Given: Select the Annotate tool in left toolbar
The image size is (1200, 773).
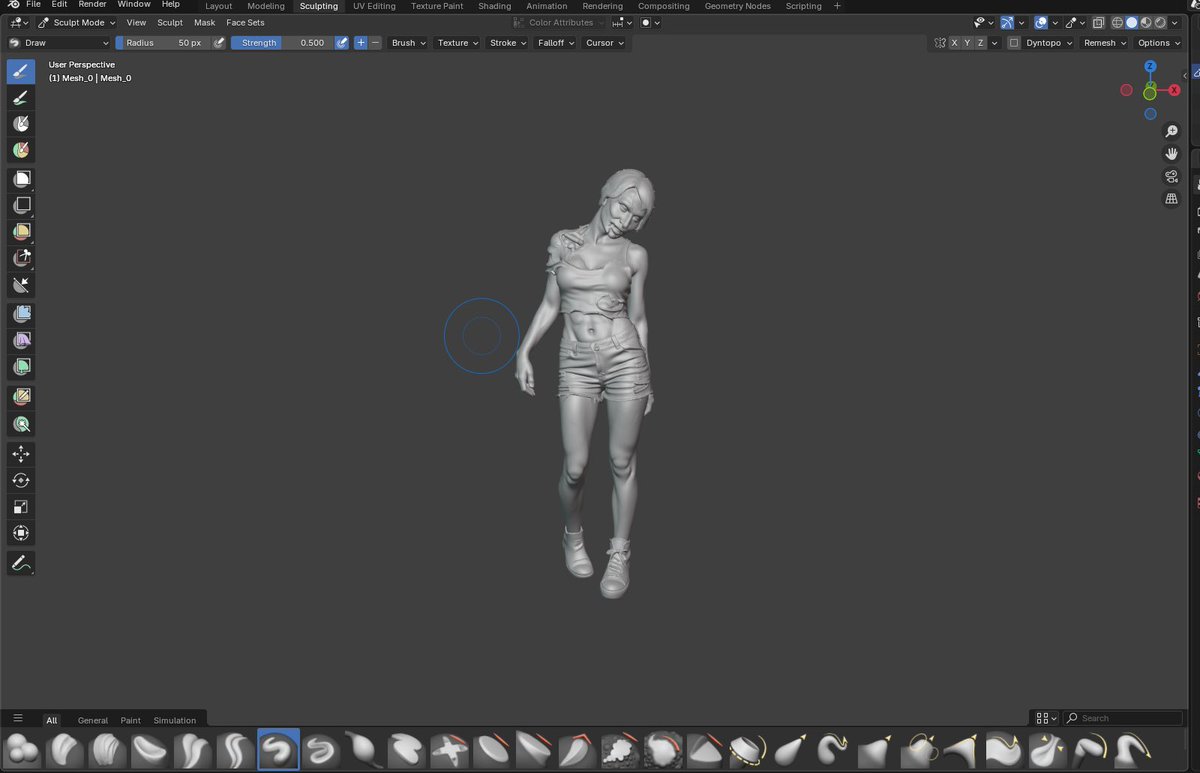Looking at the screenshot, I should pyautogui.click(x=21, y=564).
